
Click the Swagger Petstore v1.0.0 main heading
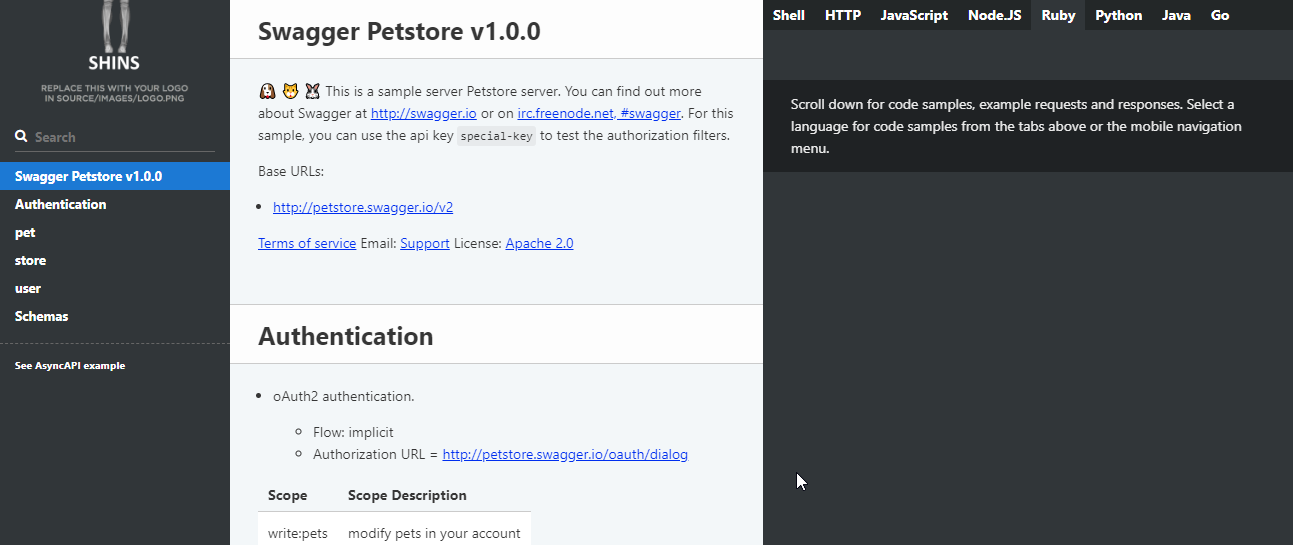[x=399, y=31]
